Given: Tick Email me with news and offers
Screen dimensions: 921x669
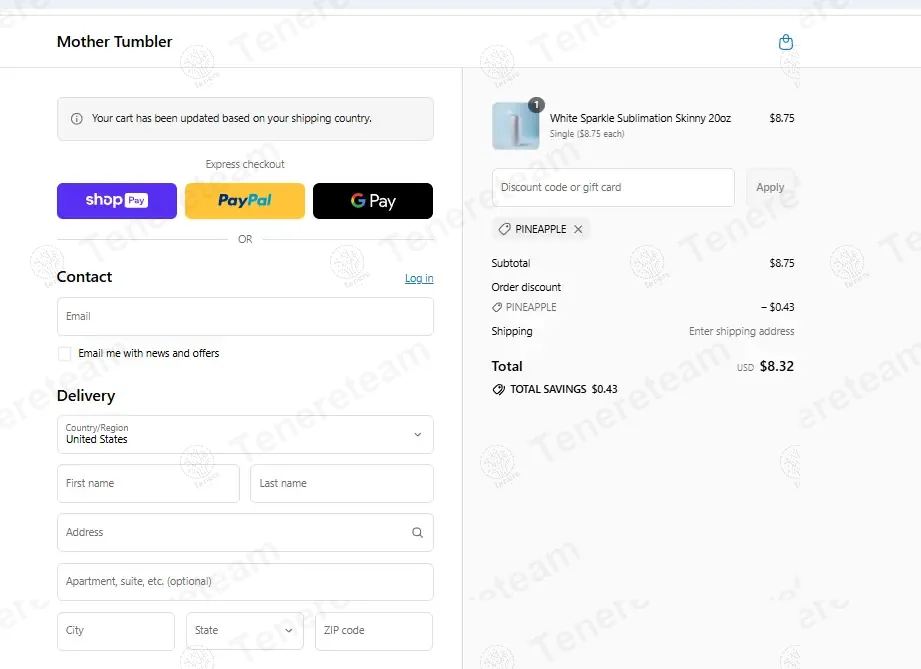Looking at the screenshot, I should (65, 354).
